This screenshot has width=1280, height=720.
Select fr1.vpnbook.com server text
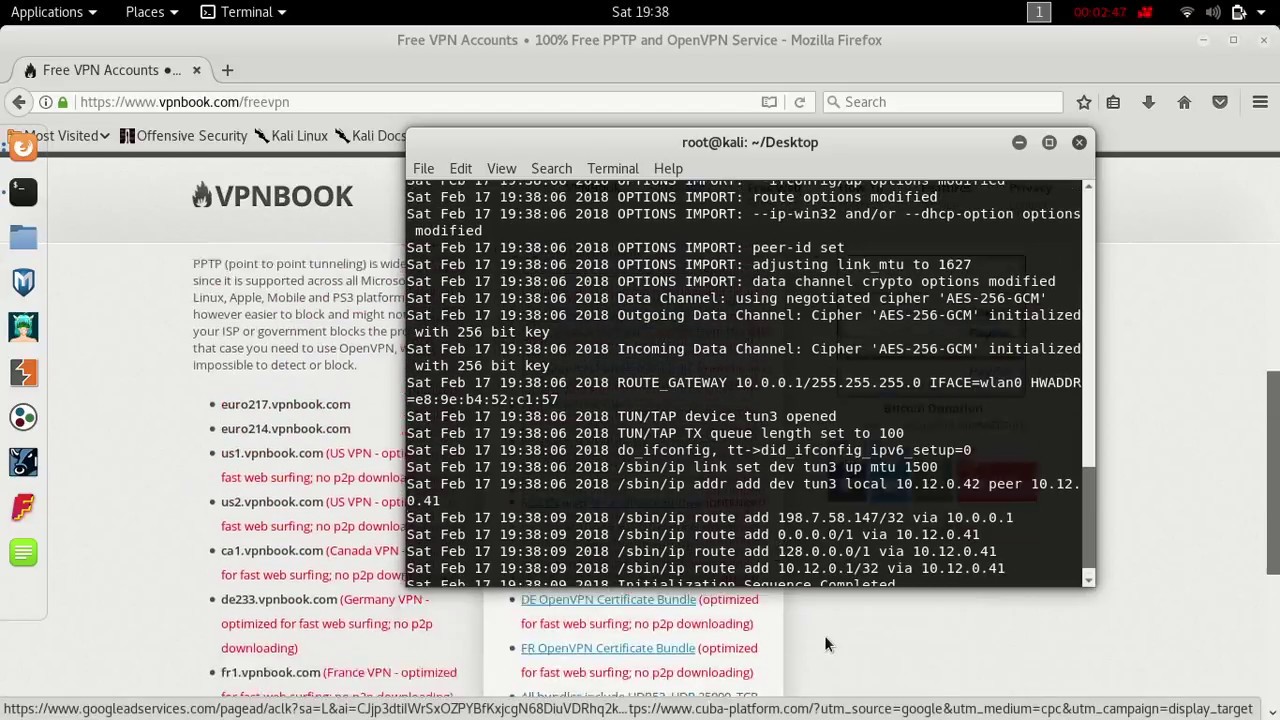271,673
